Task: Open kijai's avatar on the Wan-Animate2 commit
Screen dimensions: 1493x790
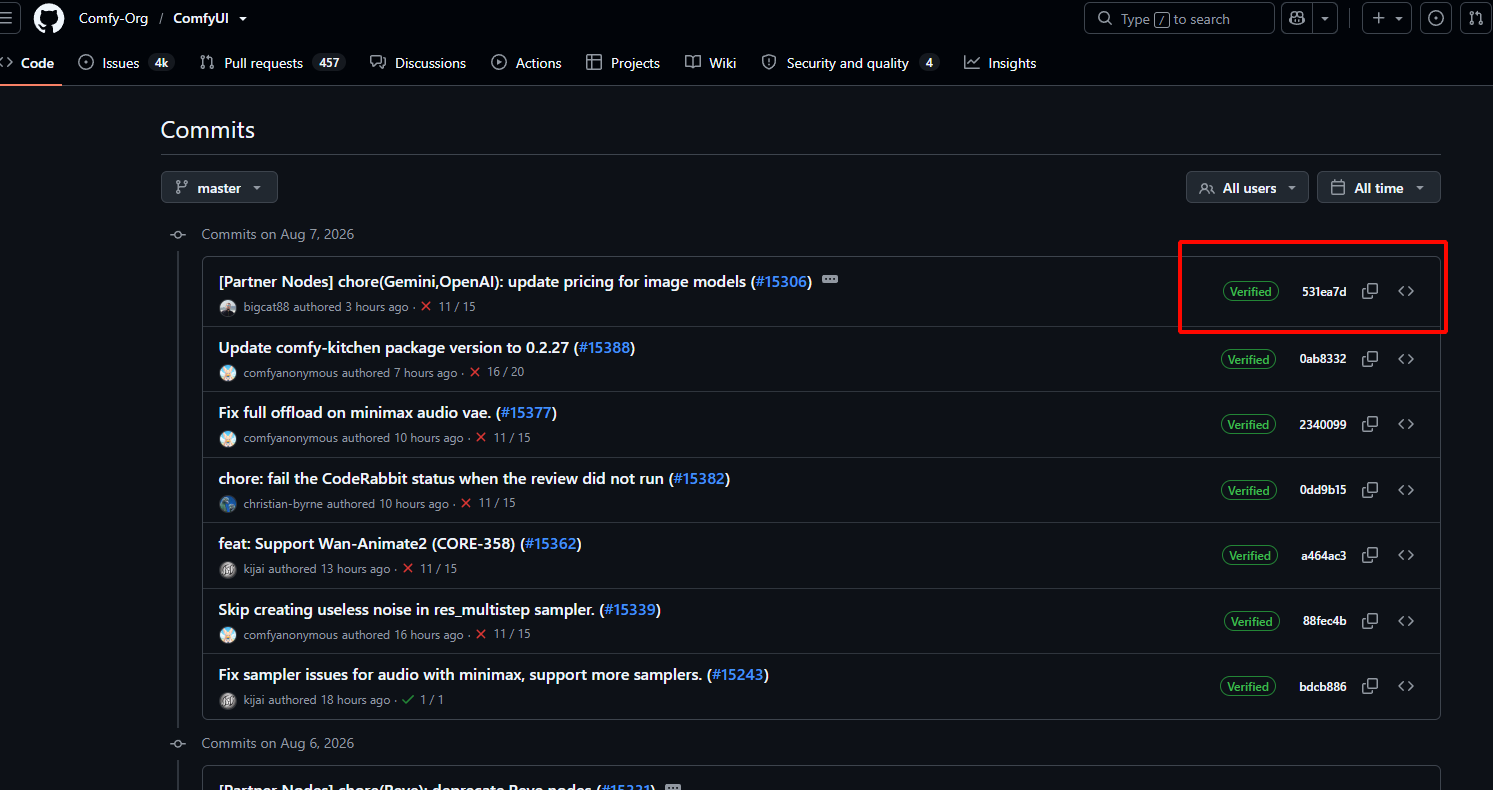Action: [x=228, y=569]
